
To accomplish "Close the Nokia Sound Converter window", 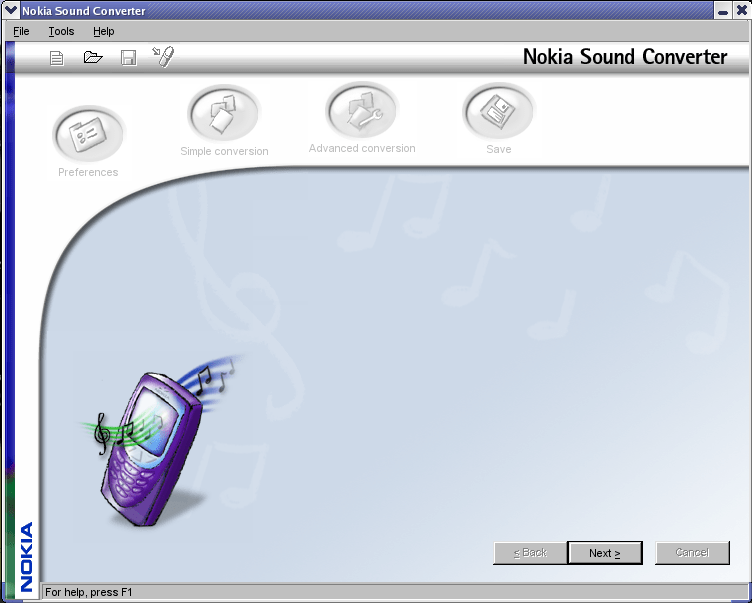I will pos(741,11).
